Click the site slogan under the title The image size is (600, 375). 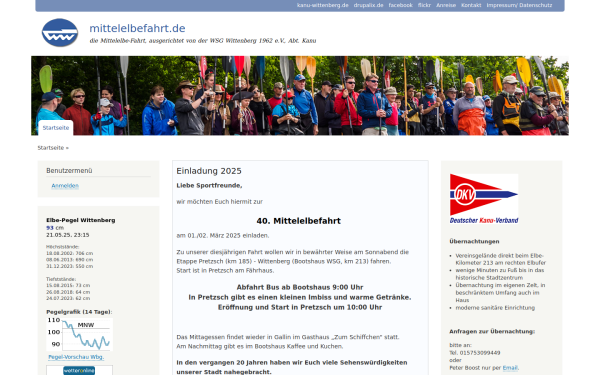point(203,41)
